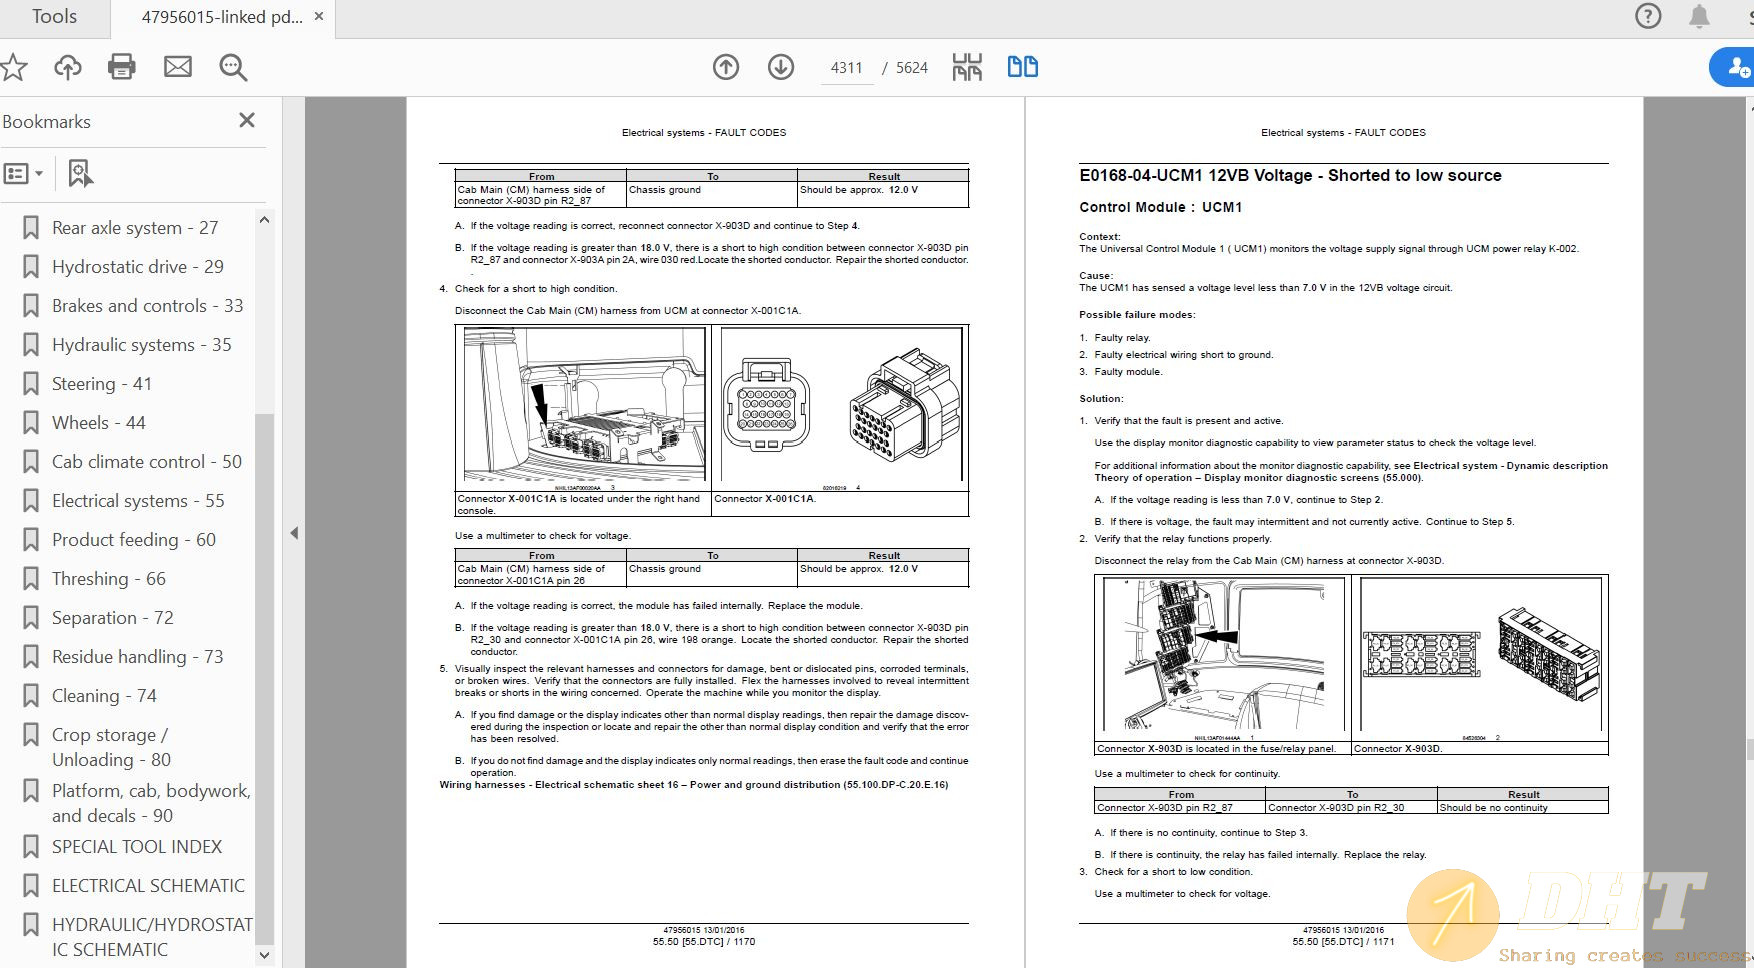Open bookmark Brakes and controls - 33
Screen dimensions: 1754x968
[148, 306]
